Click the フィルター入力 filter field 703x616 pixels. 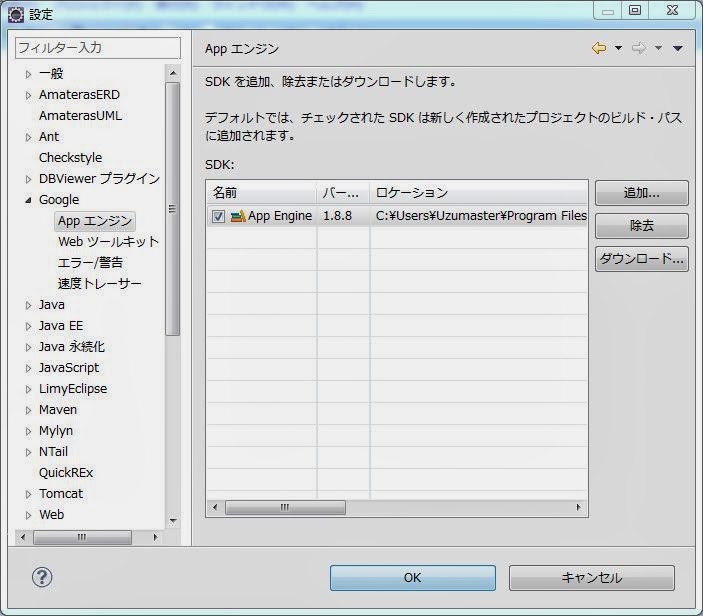pyautogui.click(x=98, y=48)
